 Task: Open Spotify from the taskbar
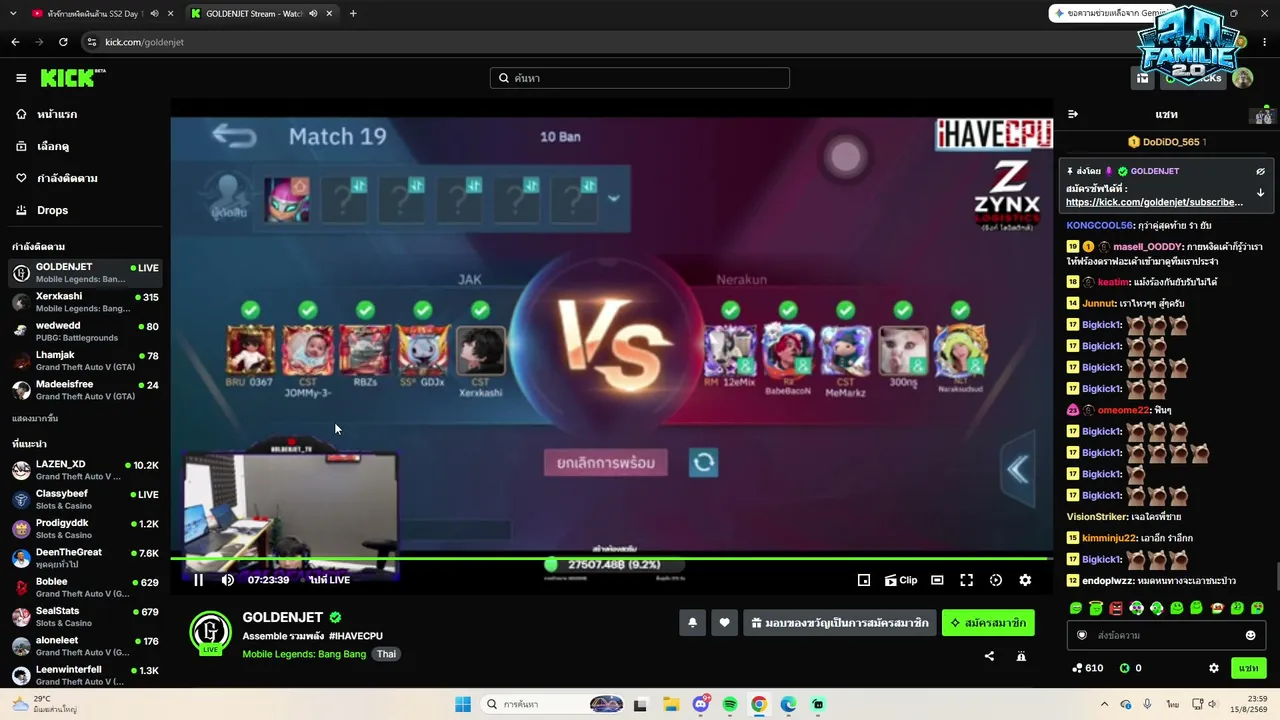tap(729, 704)
